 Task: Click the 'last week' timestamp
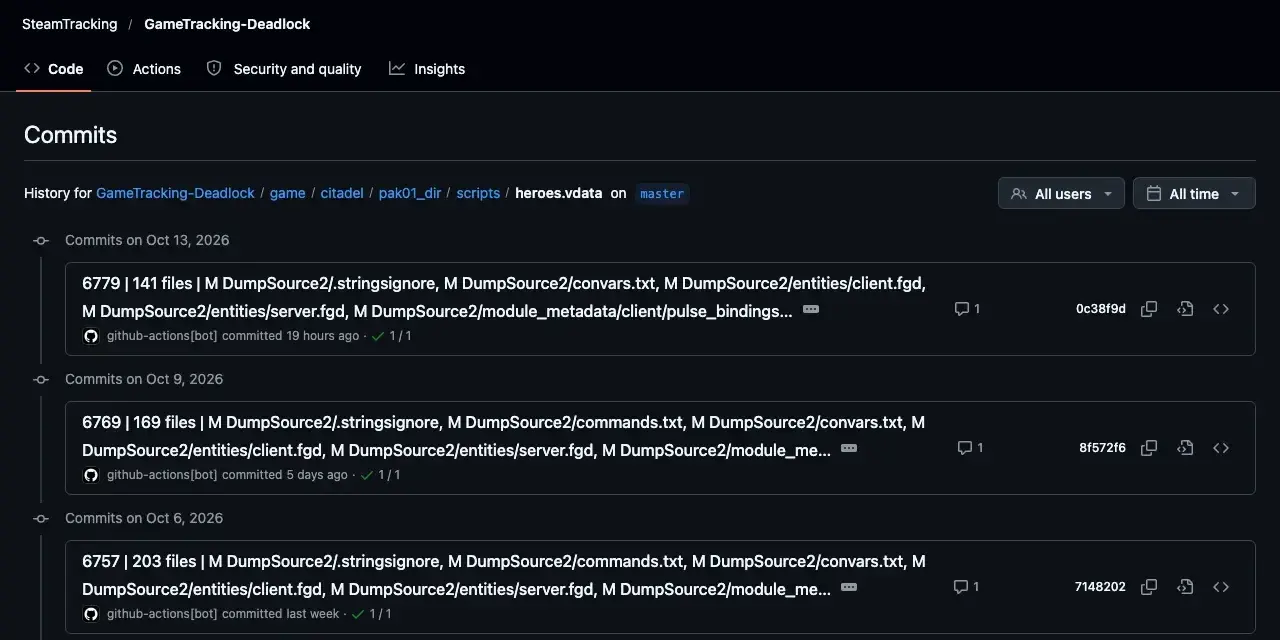(313, 614)
